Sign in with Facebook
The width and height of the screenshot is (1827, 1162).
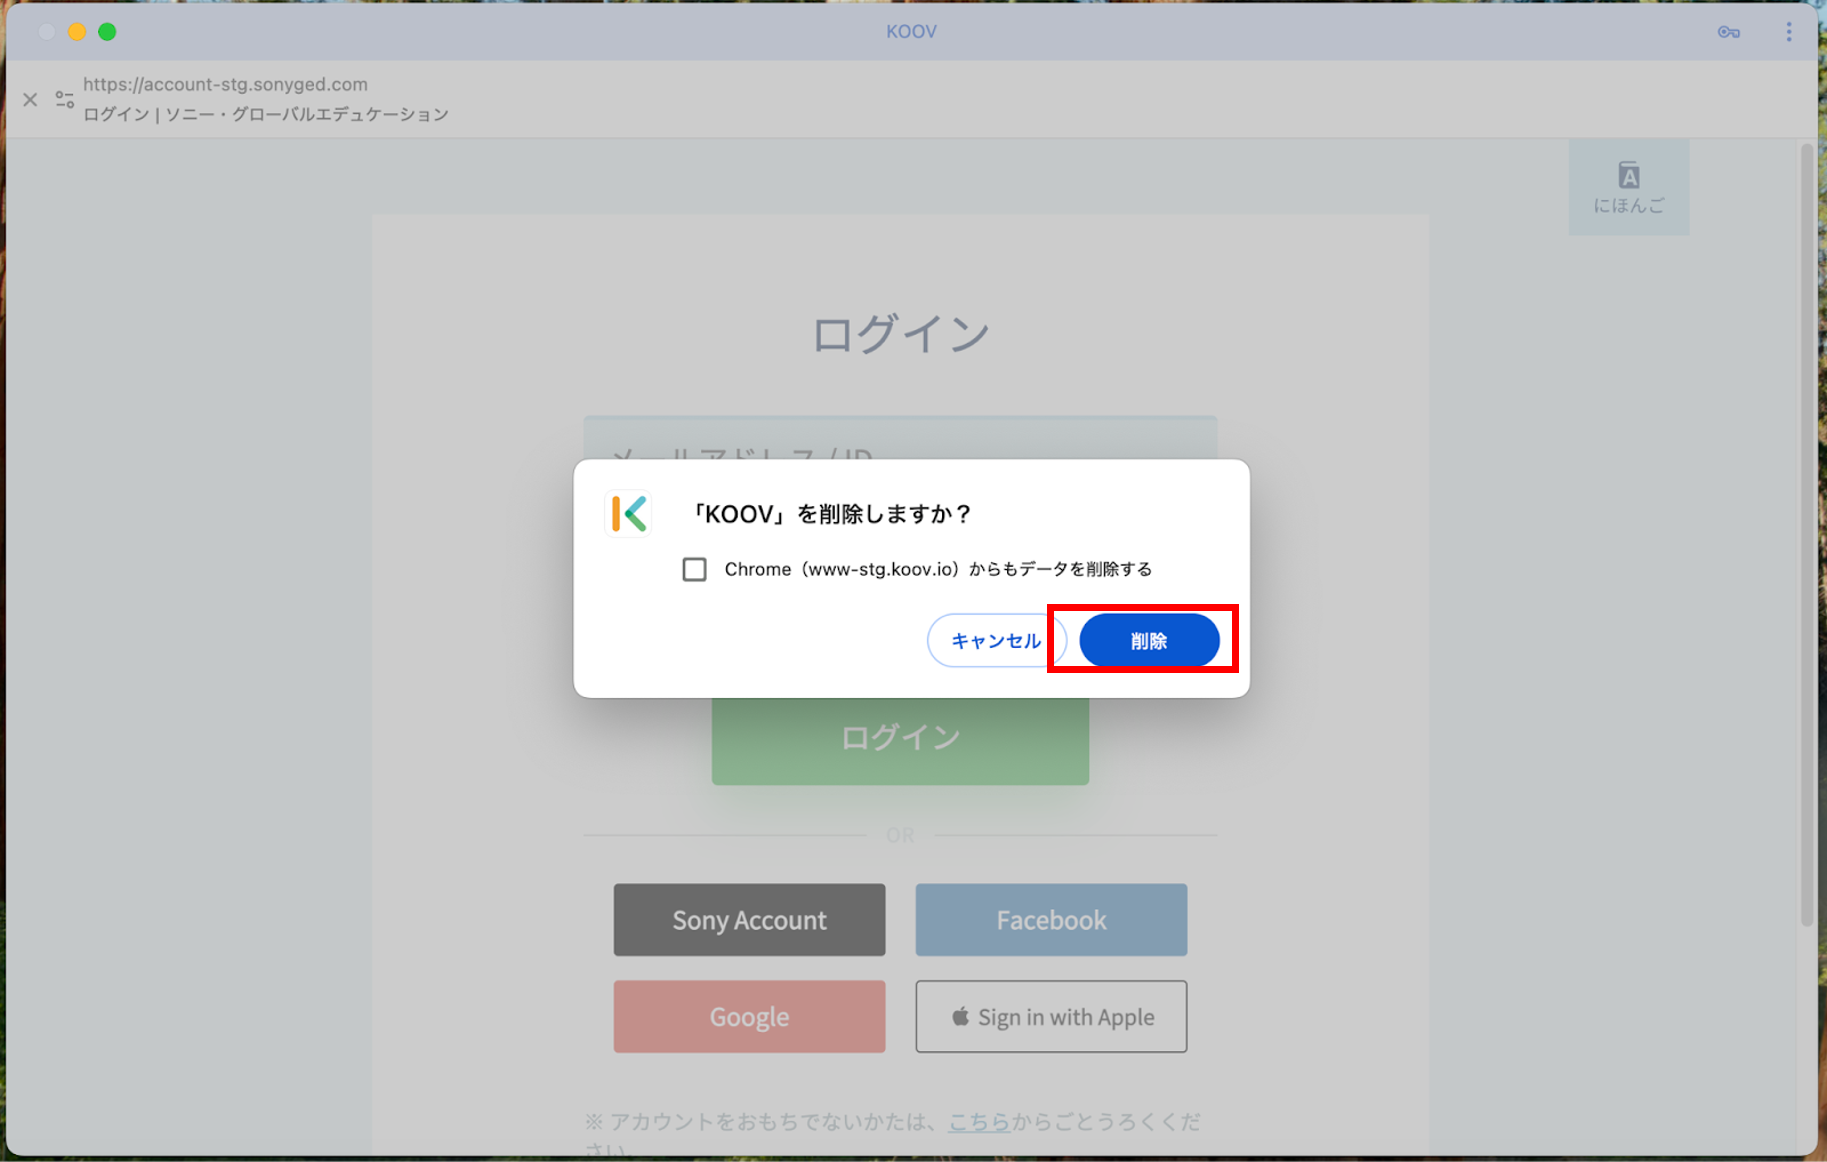coord(1050,919)
